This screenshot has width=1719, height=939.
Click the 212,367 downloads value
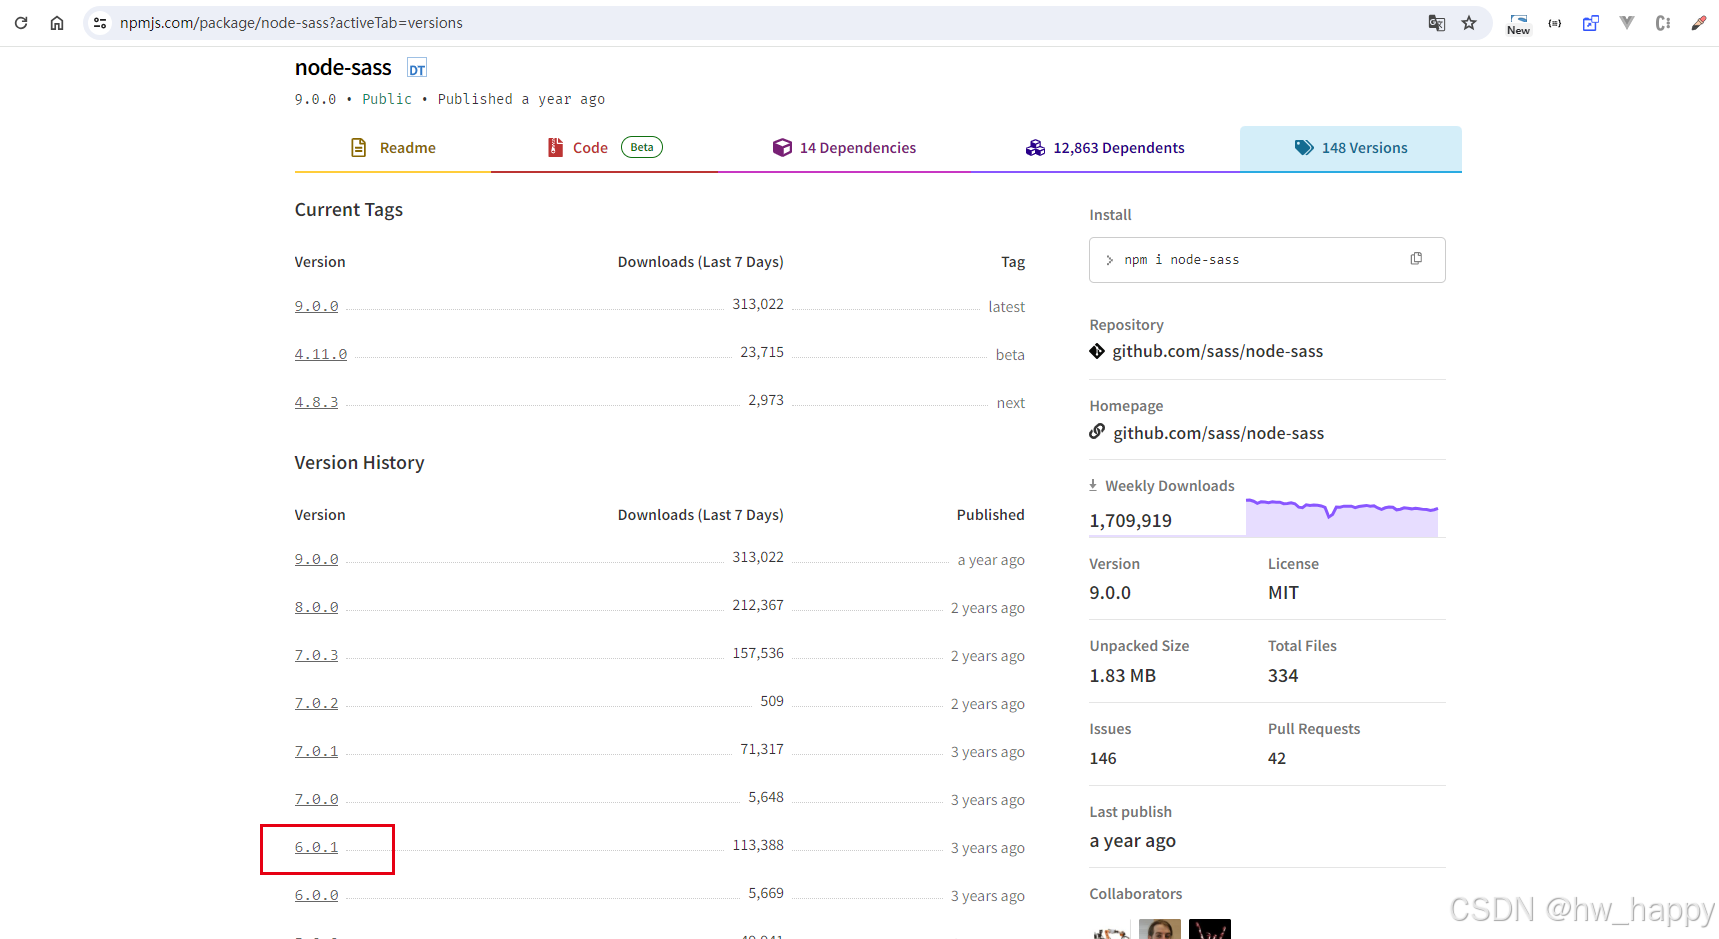tap(758, 605)
